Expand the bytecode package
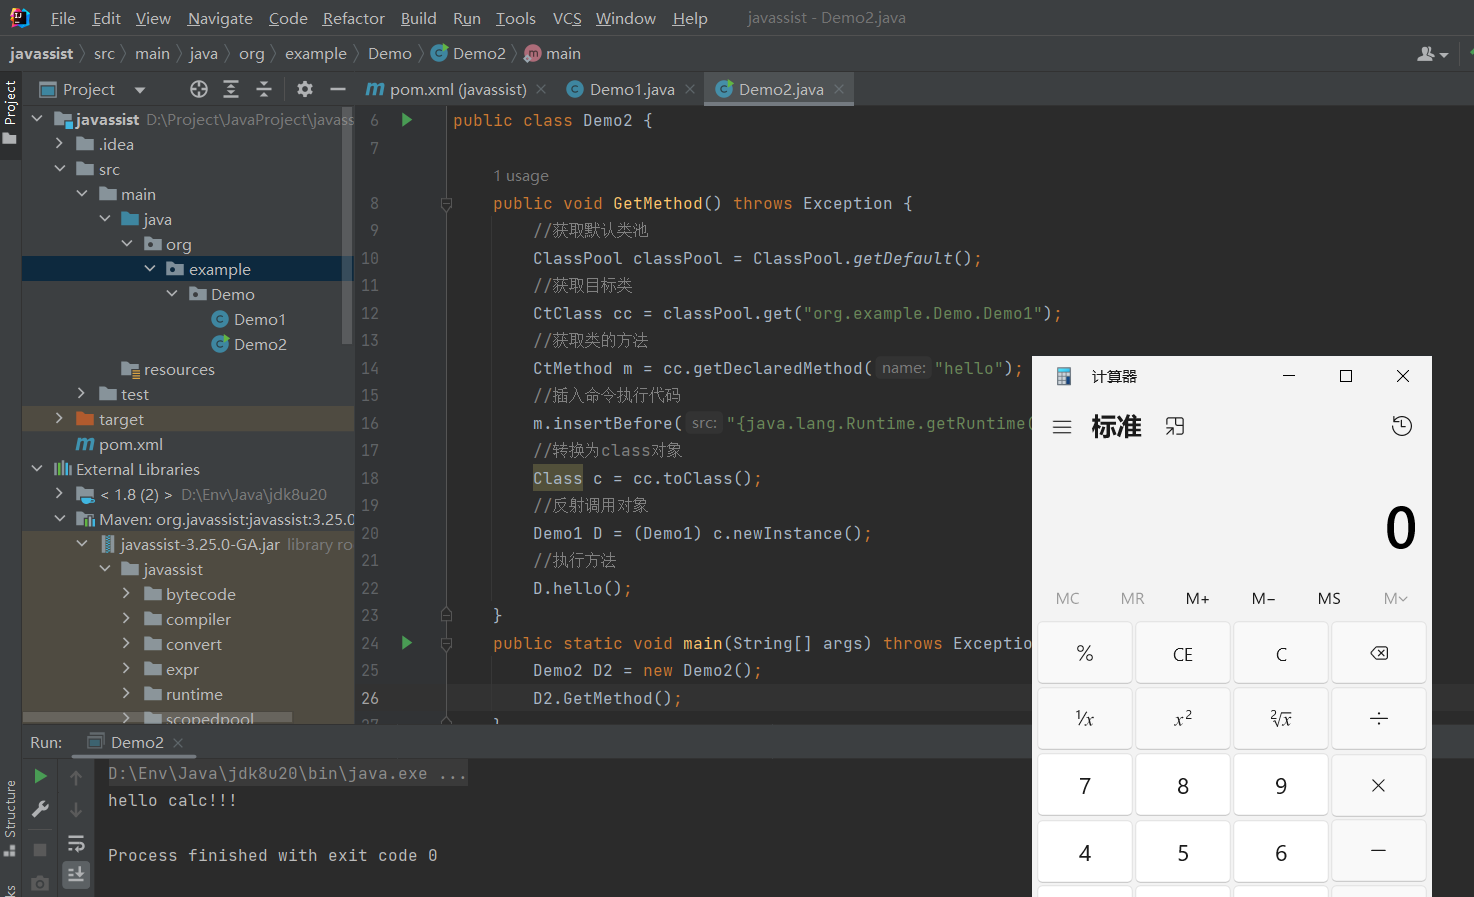Viewport: 1474px width, 897px height. 127,594
